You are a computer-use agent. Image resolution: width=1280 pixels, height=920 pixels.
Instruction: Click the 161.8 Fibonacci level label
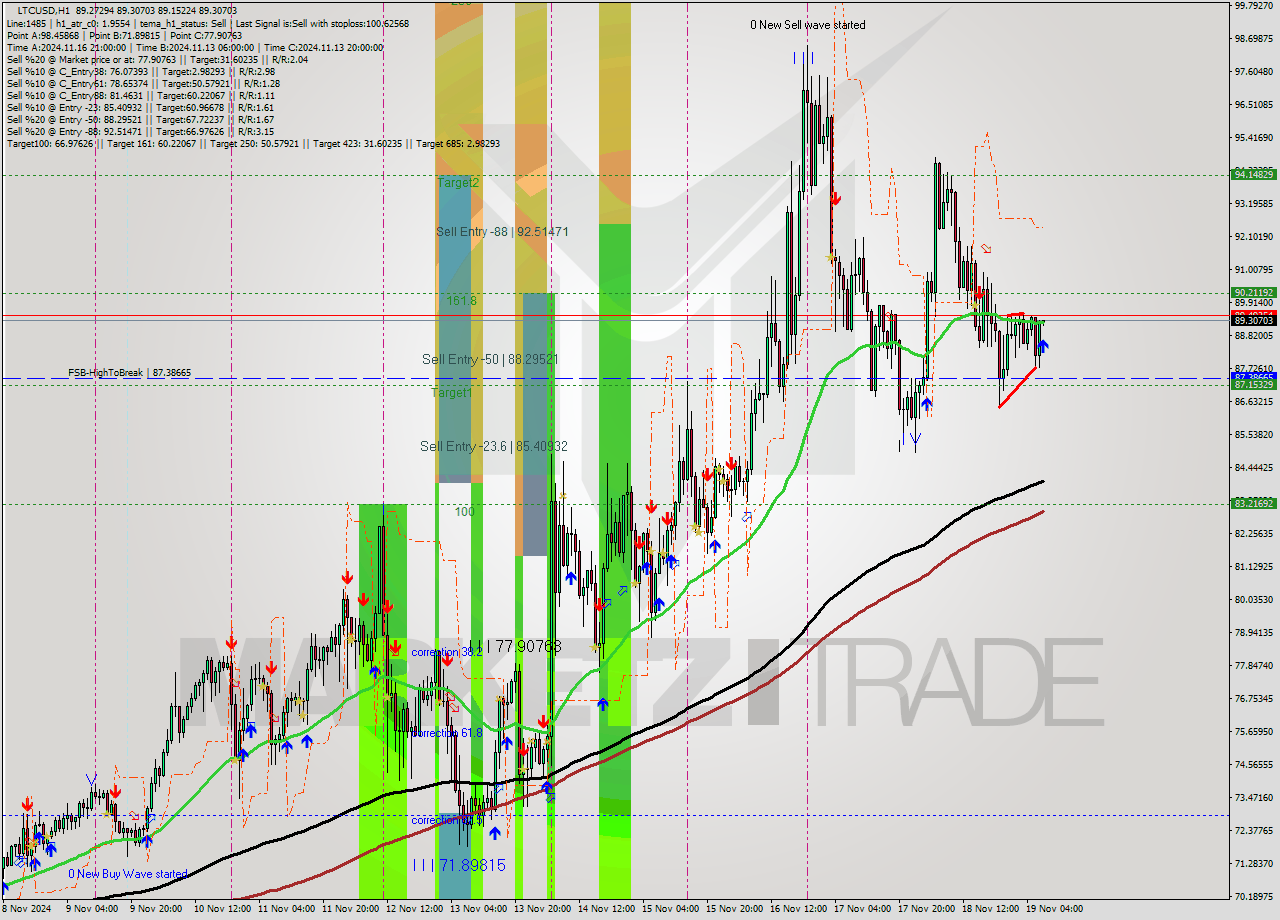click(461, 300)
